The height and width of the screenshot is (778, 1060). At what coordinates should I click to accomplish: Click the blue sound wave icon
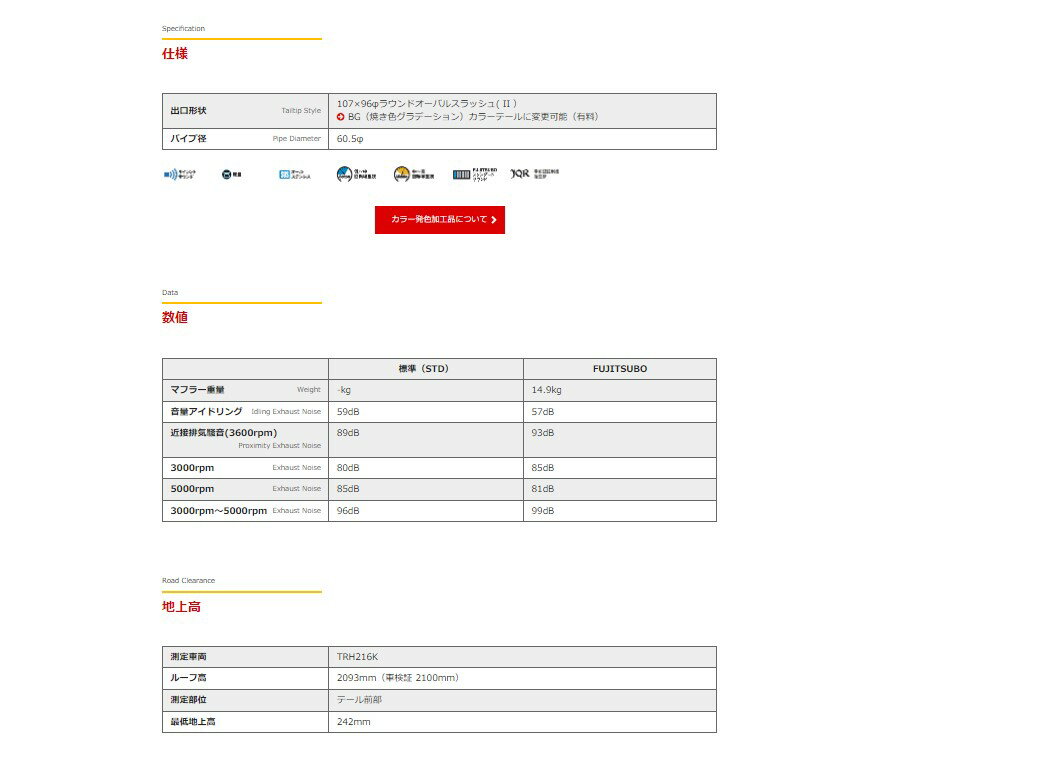170,174
